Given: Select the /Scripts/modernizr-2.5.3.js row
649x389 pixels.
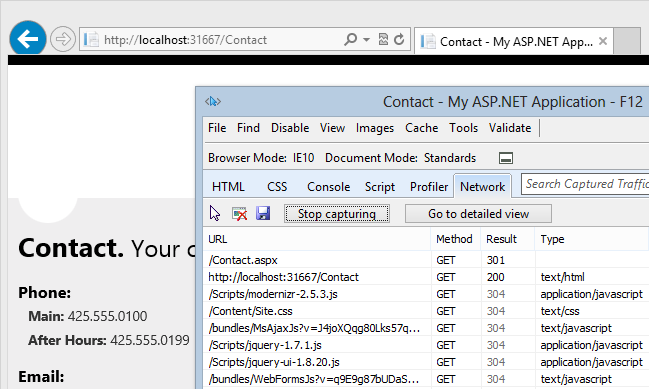Looking at the screenshot, I should (x=426, y=294).
